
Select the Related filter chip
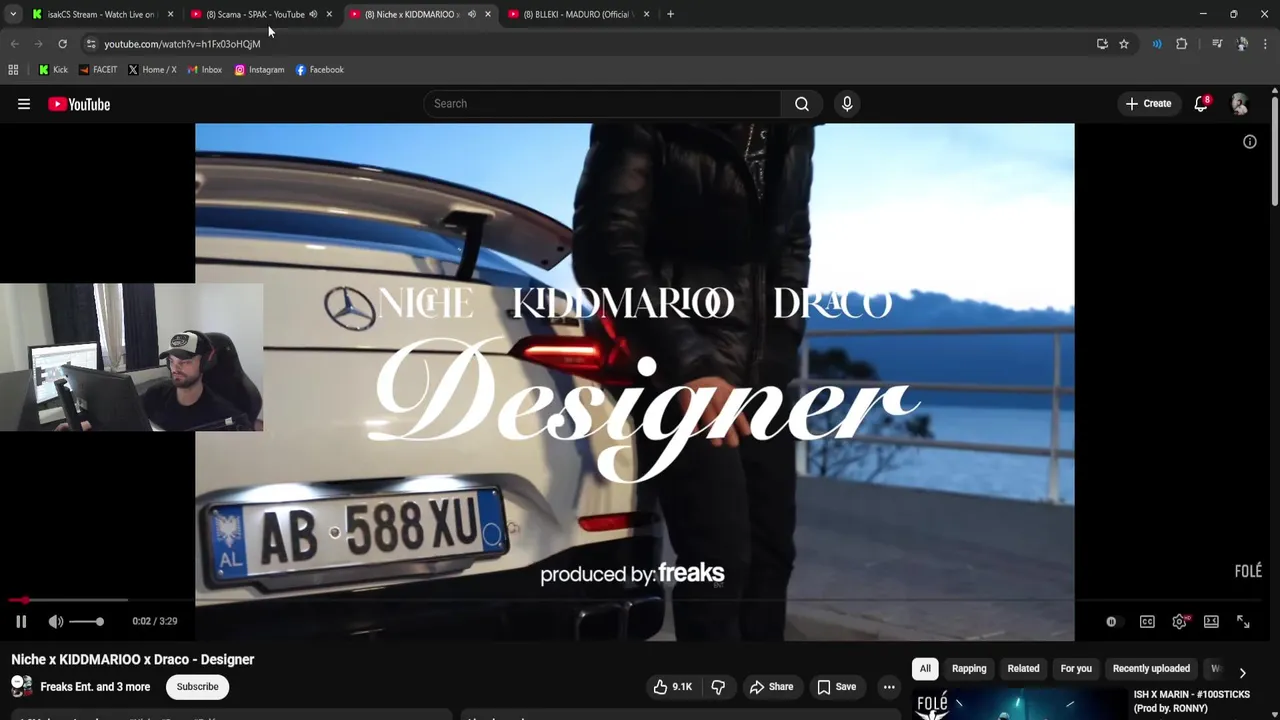tap(1023, 669)
